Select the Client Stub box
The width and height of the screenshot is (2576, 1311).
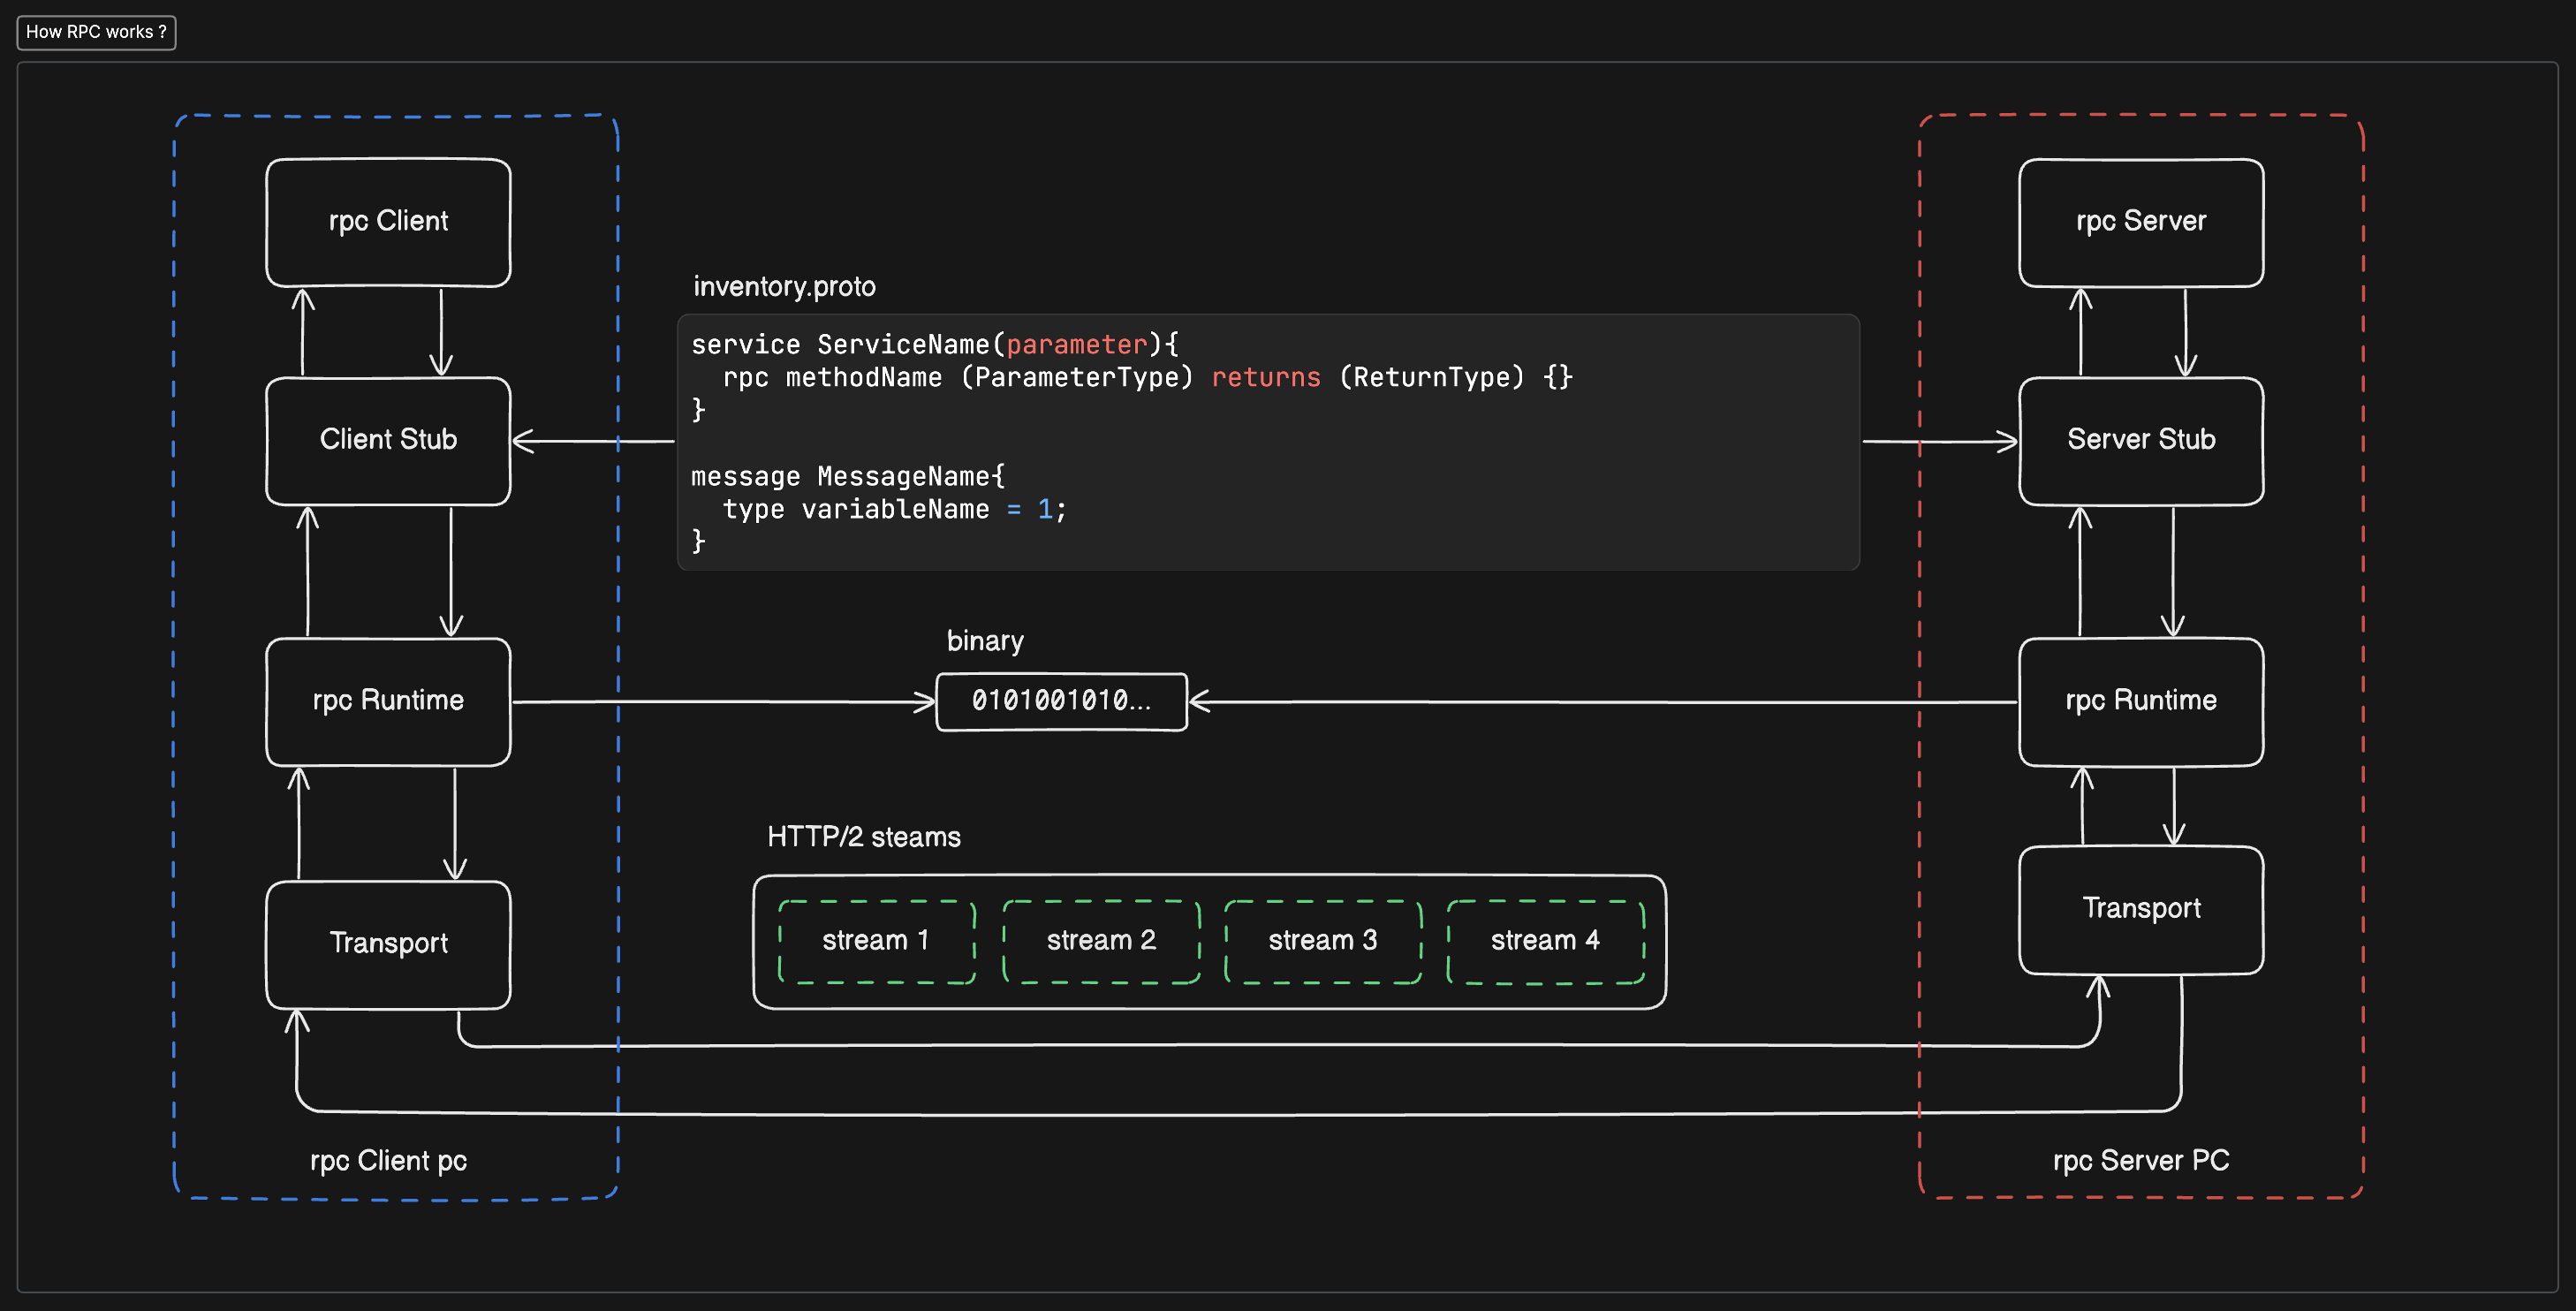pyautogui.click(x=388, y=440)
